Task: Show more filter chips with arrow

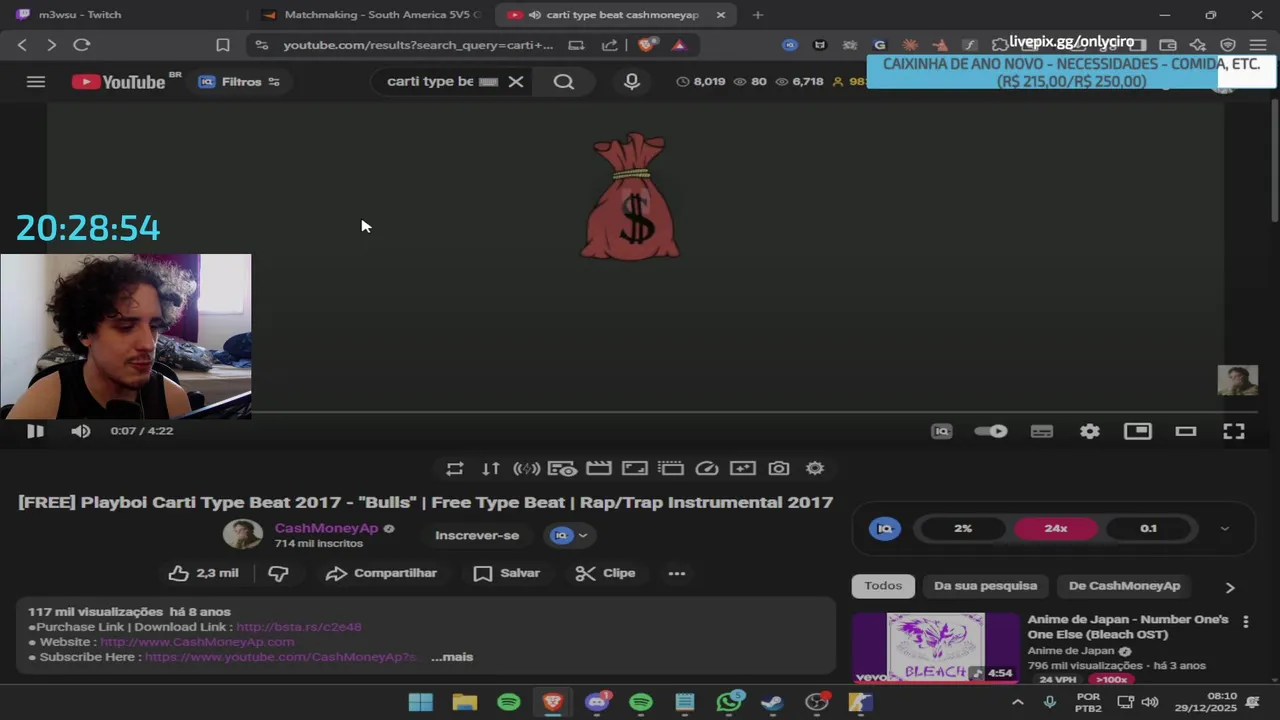Action: tap(1230, 587)
